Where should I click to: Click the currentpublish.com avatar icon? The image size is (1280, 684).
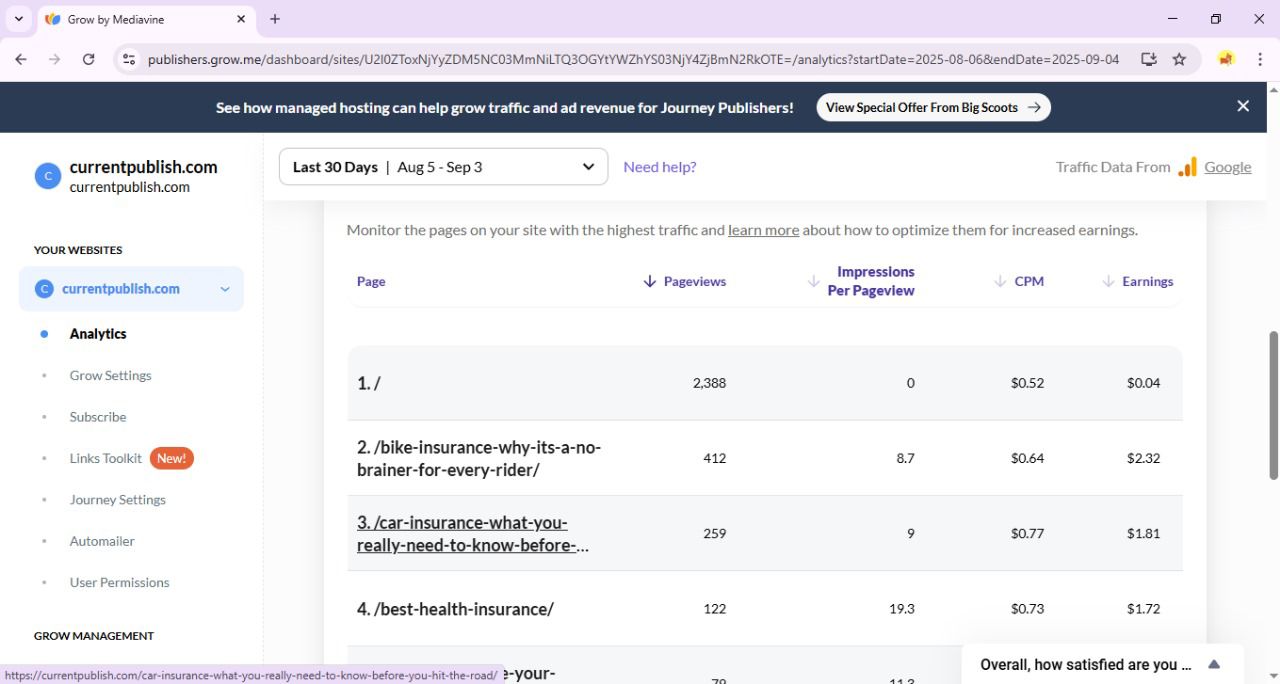point(47,176)
